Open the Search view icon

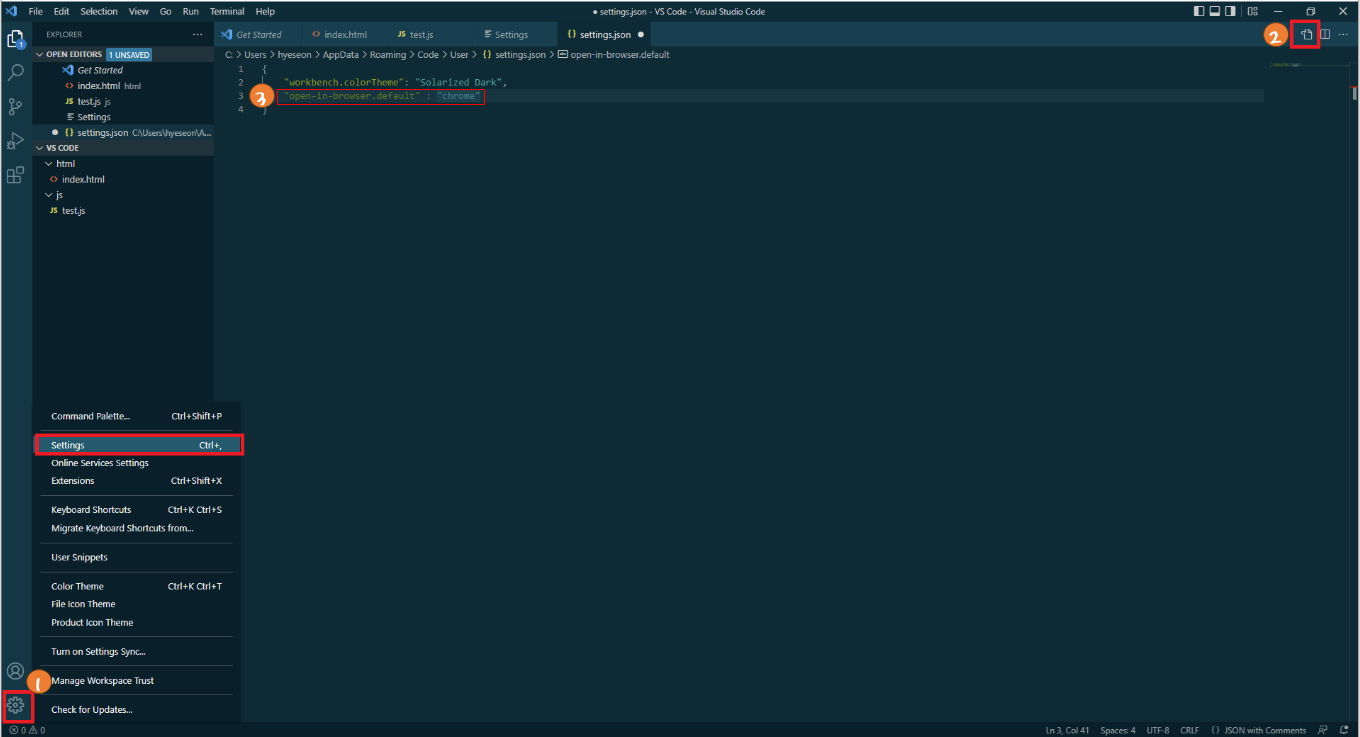[15, 73]
